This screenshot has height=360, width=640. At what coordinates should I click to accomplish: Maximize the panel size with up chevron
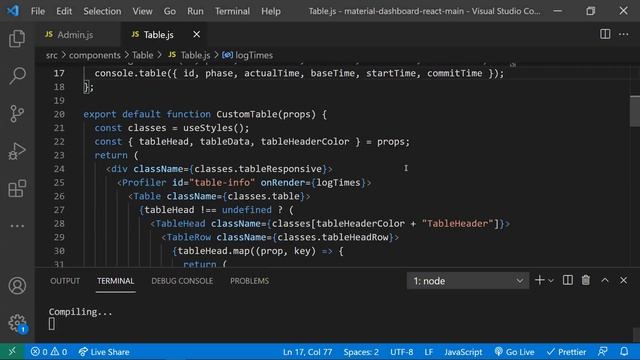[605, 280]
